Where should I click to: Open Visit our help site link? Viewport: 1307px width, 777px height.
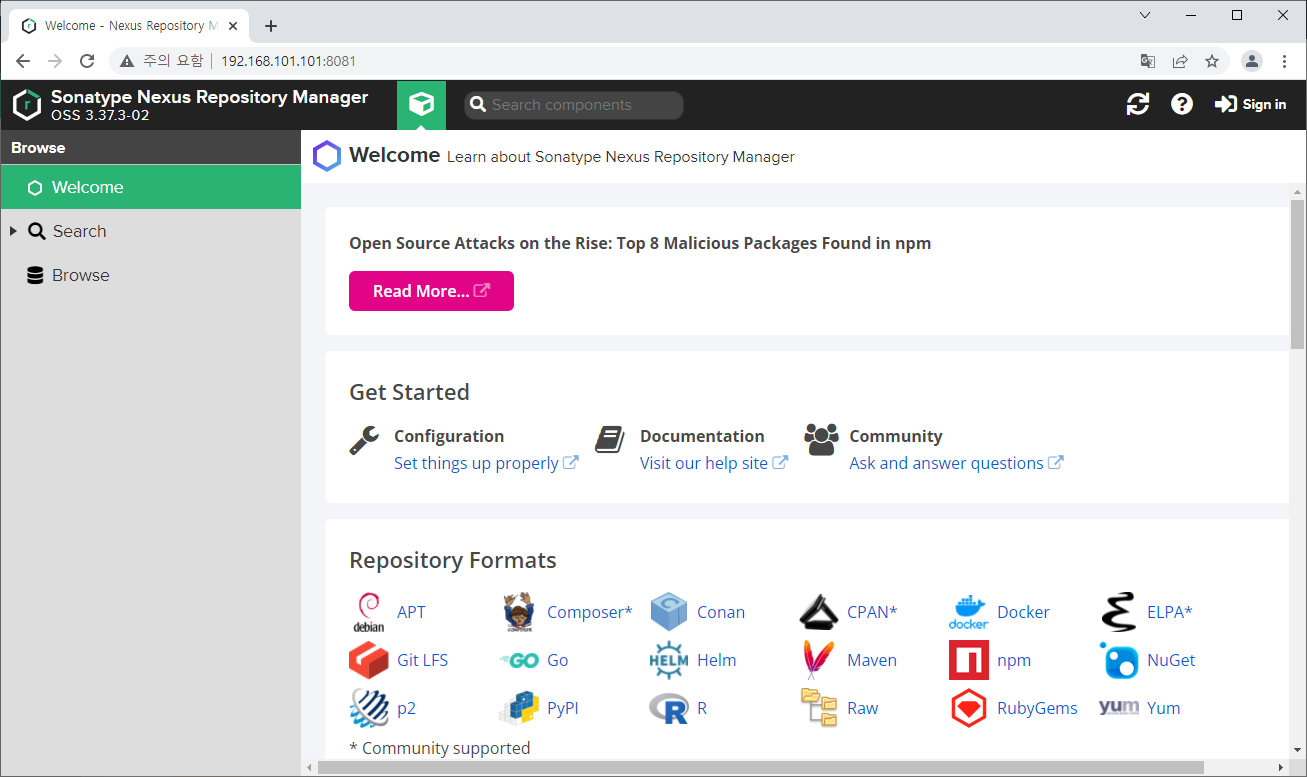pos(714,463)
